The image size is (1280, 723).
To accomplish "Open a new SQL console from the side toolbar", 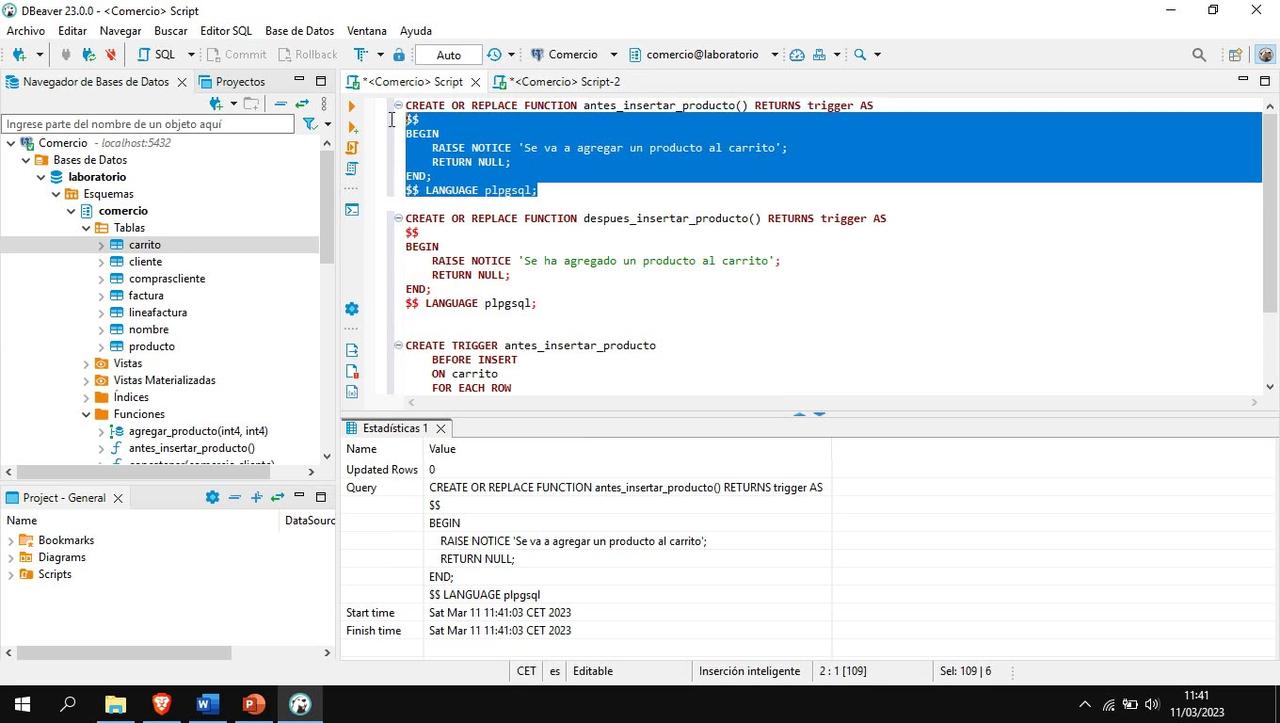I will [351, 210].
